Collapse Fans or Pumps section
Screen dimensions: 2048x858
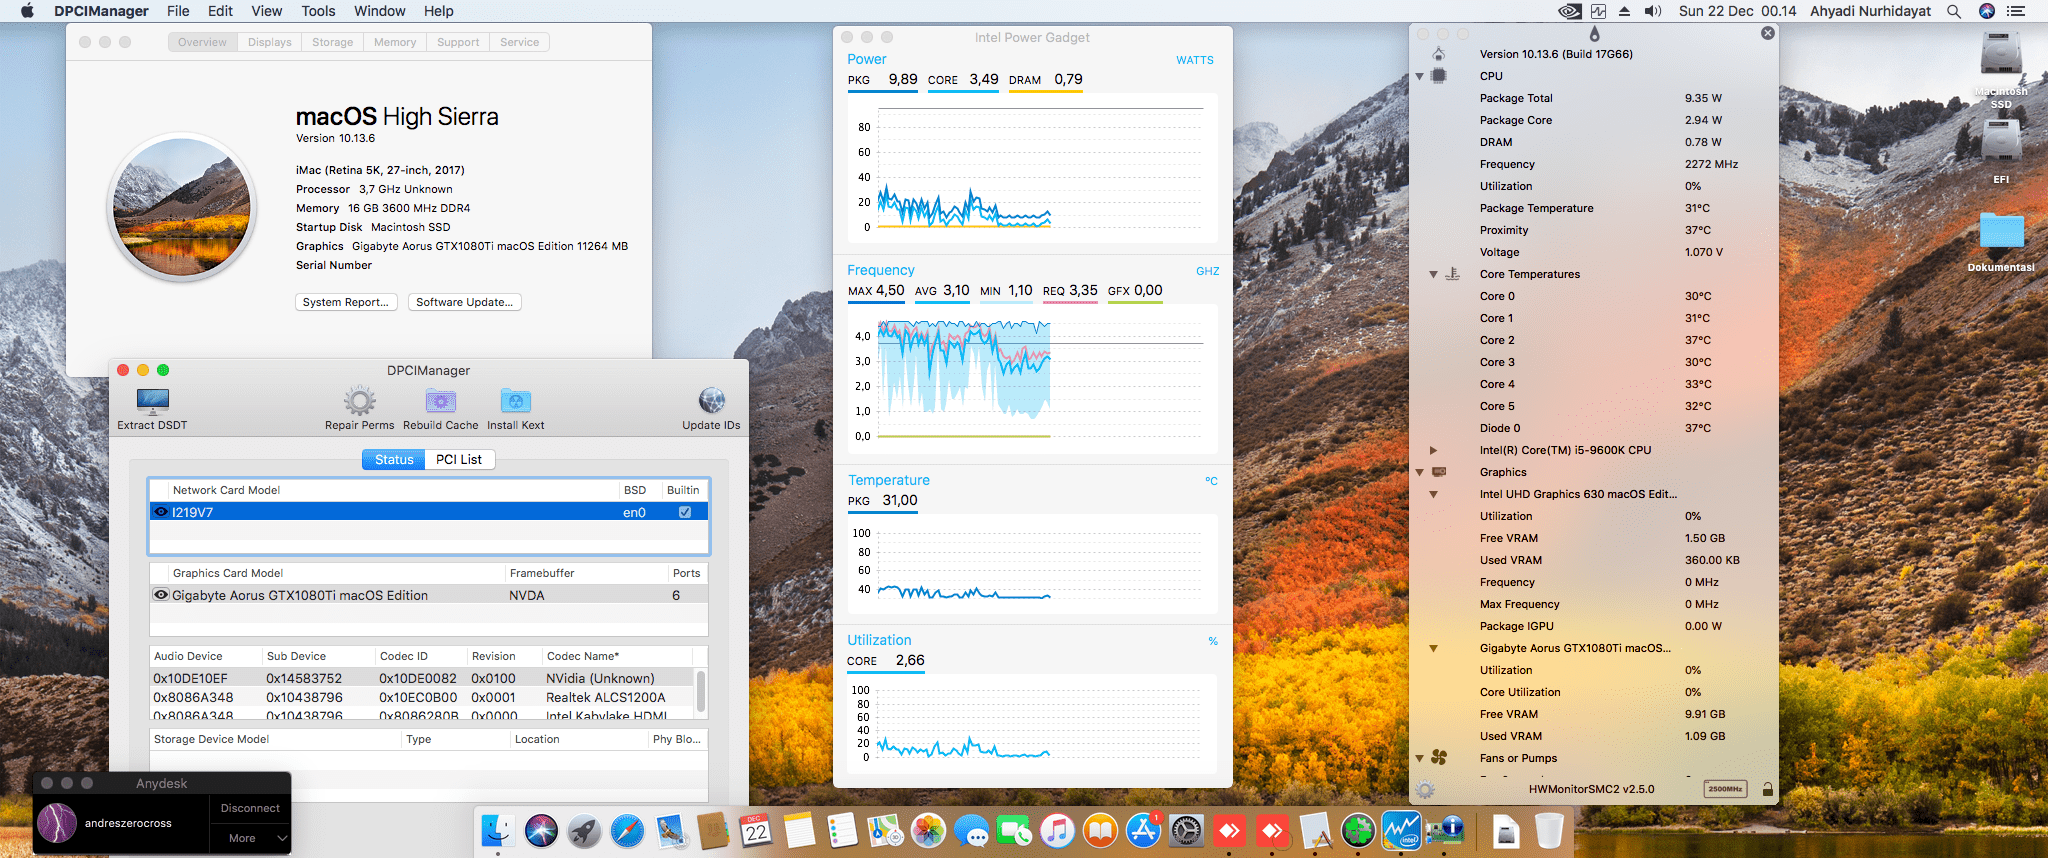click(1420, 759)
